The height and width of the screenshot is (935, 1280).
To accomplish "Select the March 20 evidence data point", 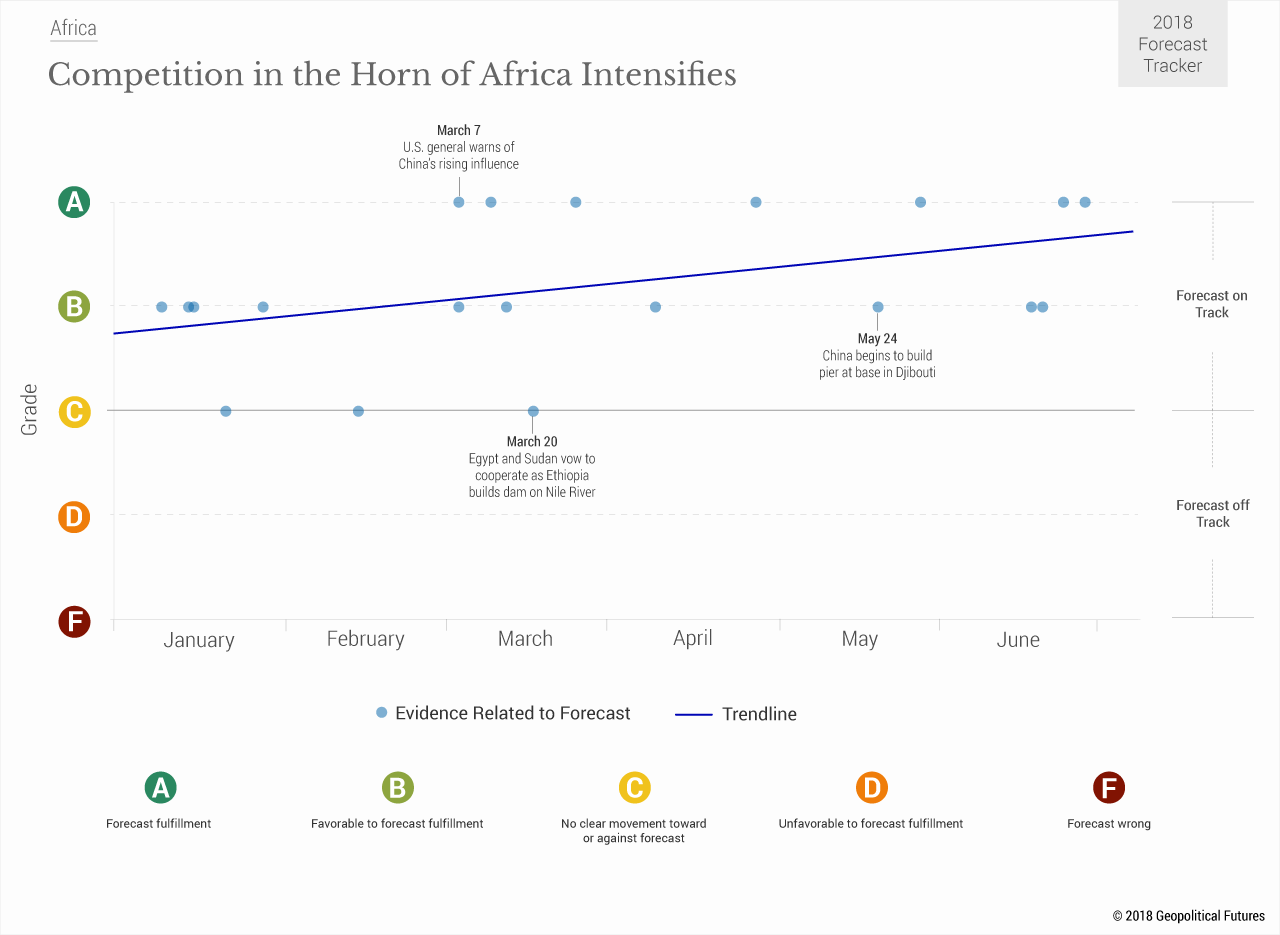I will coord(533,411).
